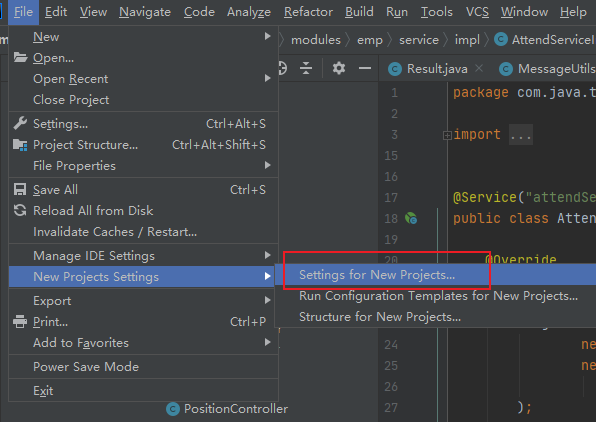Click the AttendServiceImpl class icon in breadcrumb

(x=501, y=39)
